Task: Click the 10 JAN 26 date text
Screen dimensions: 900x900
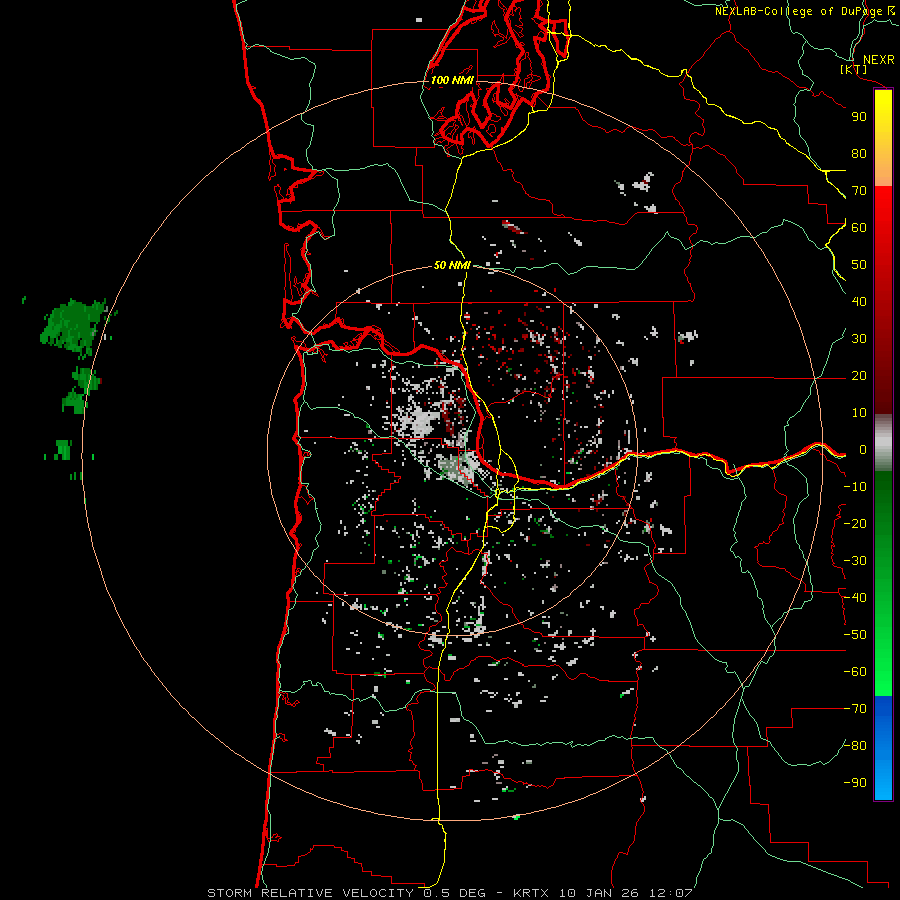Action: (599, 893)
